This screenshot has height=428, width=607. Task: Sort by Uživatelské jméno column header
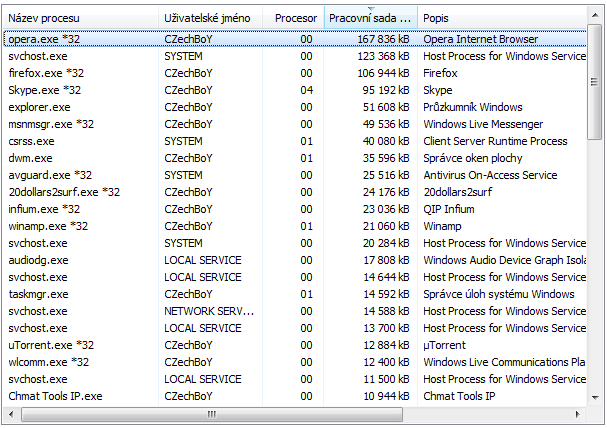point(211,18)
